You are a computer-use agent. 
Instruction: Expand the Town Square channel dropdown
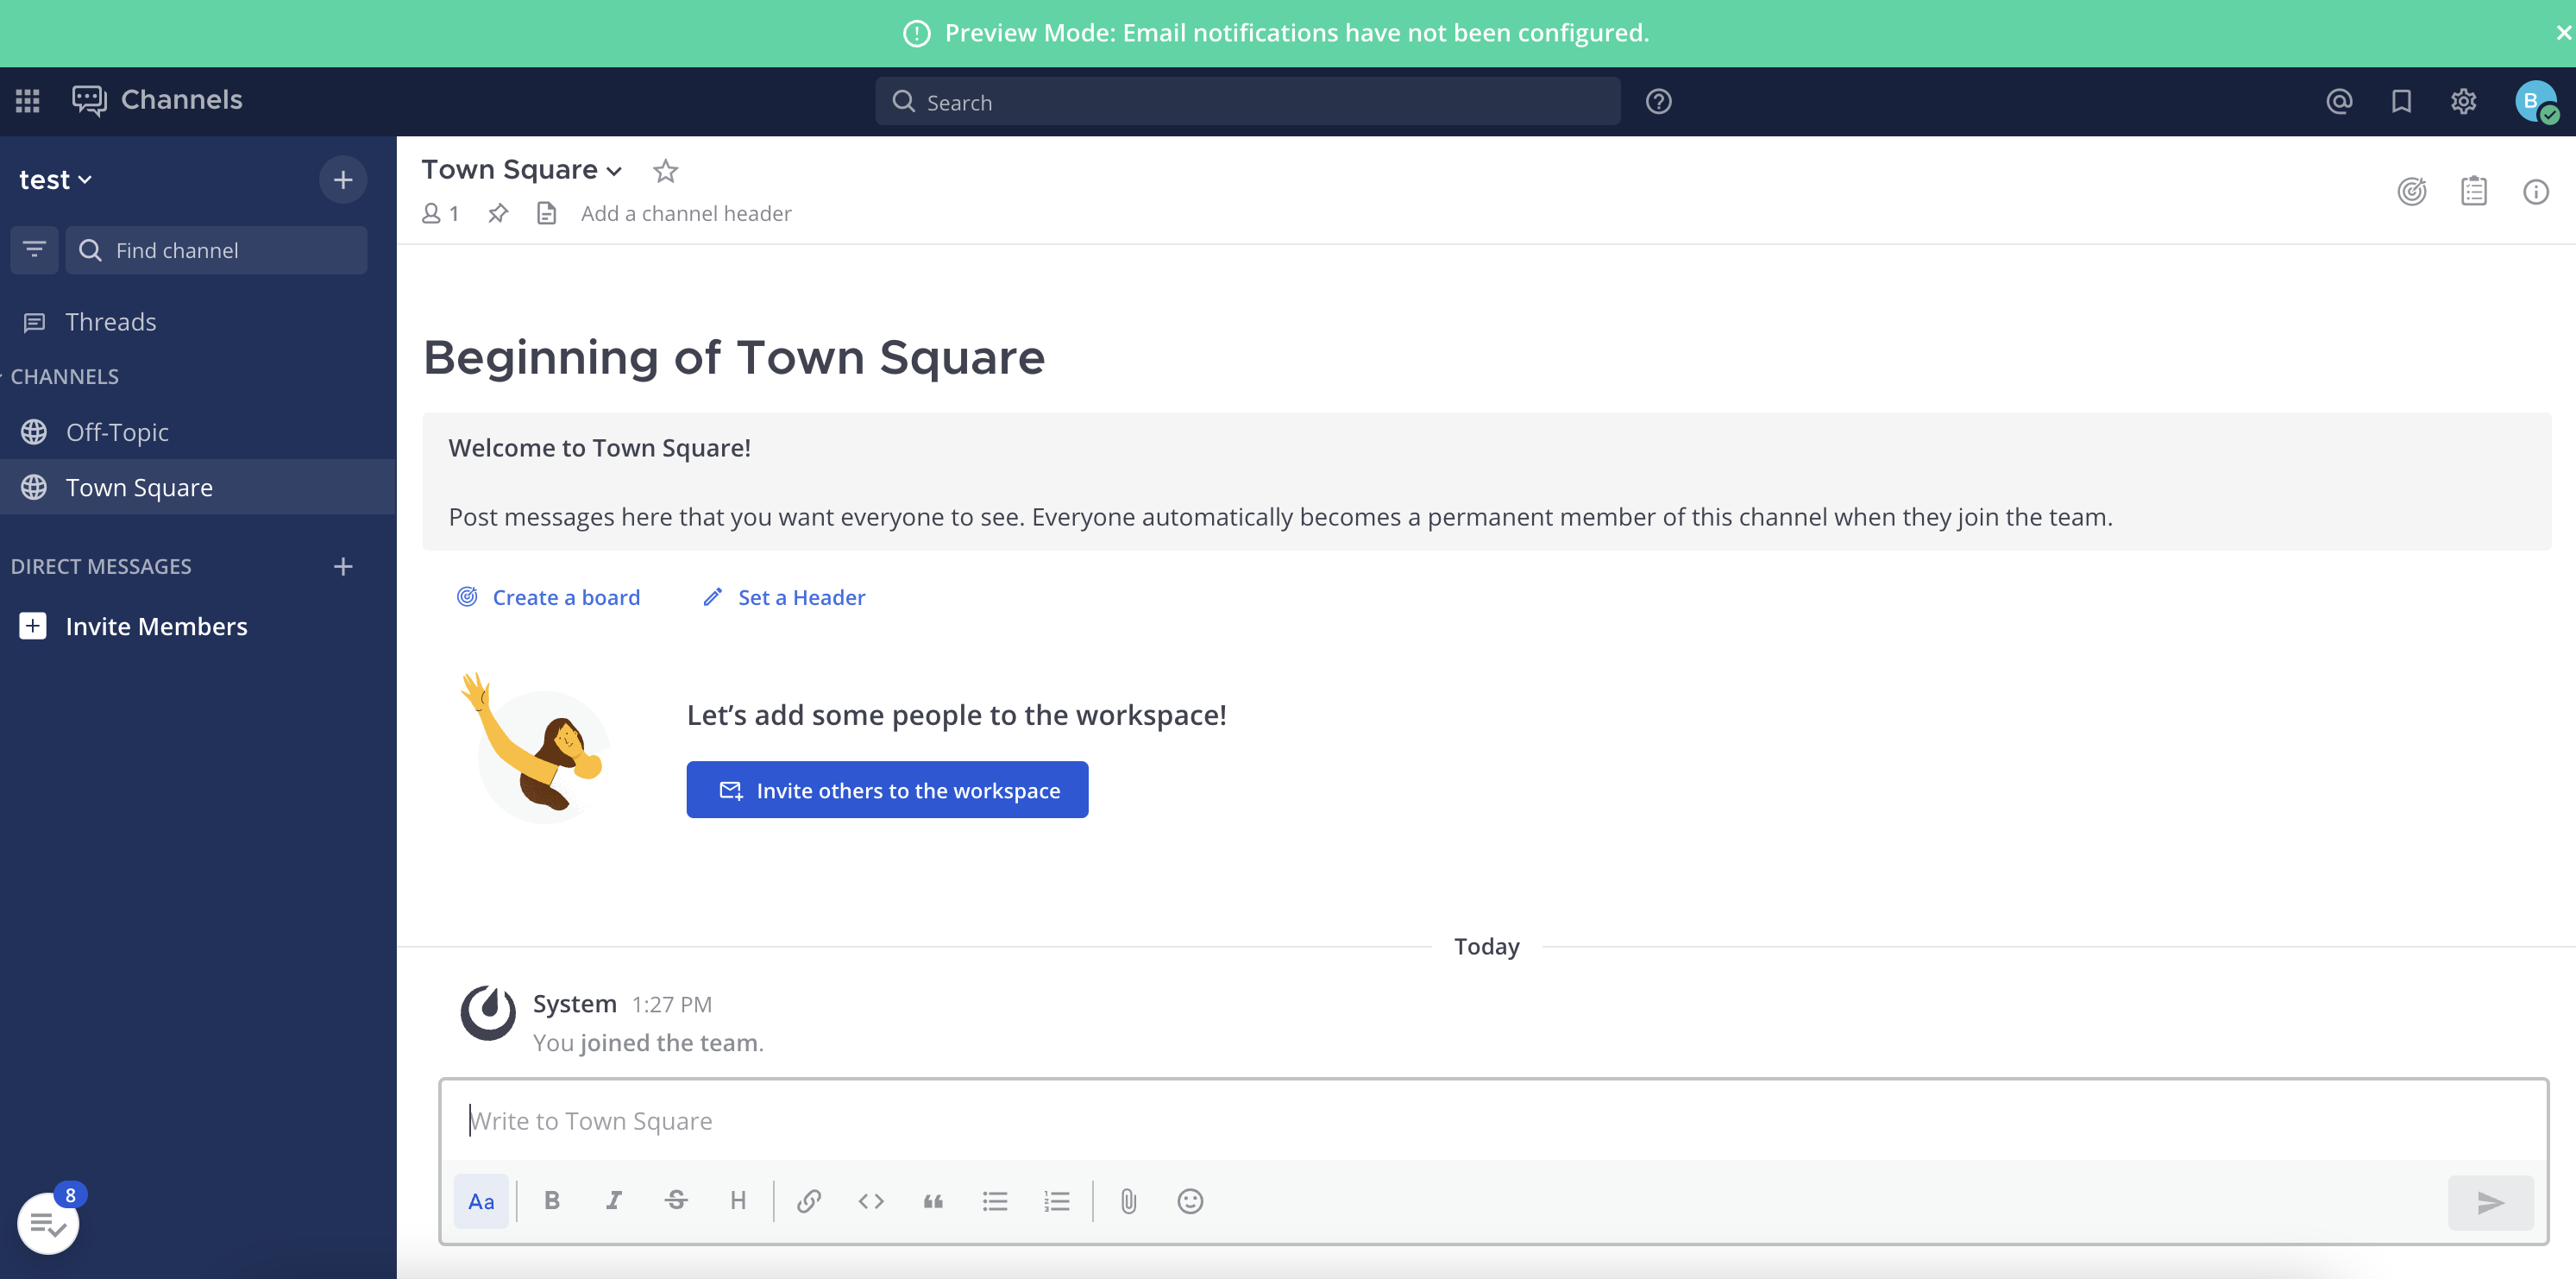[x=618, y=169]
